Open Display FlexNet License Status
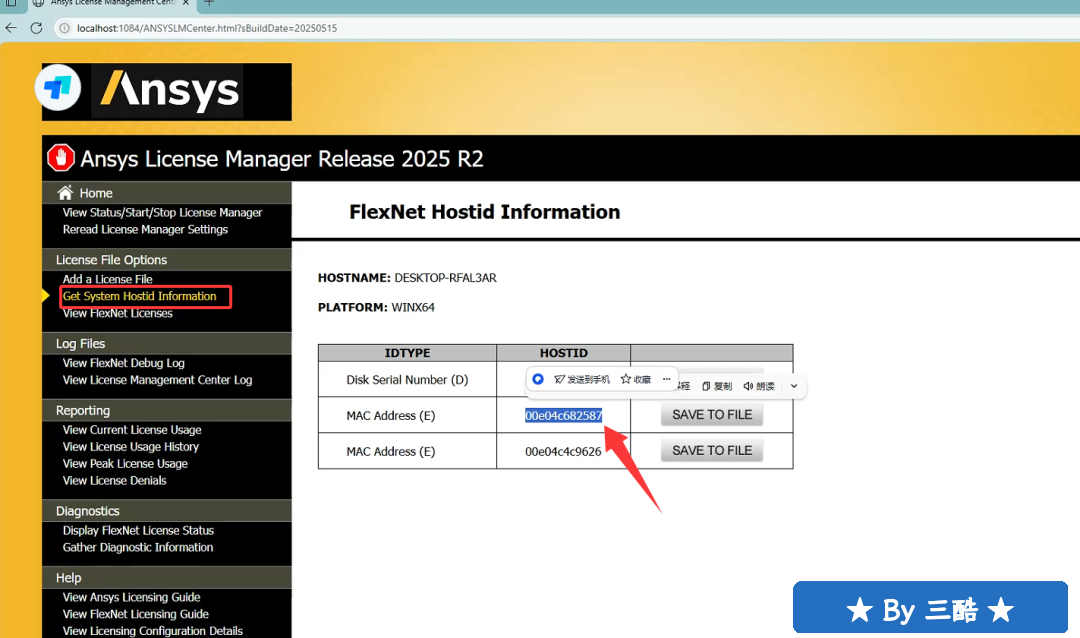 coord(138,531)
